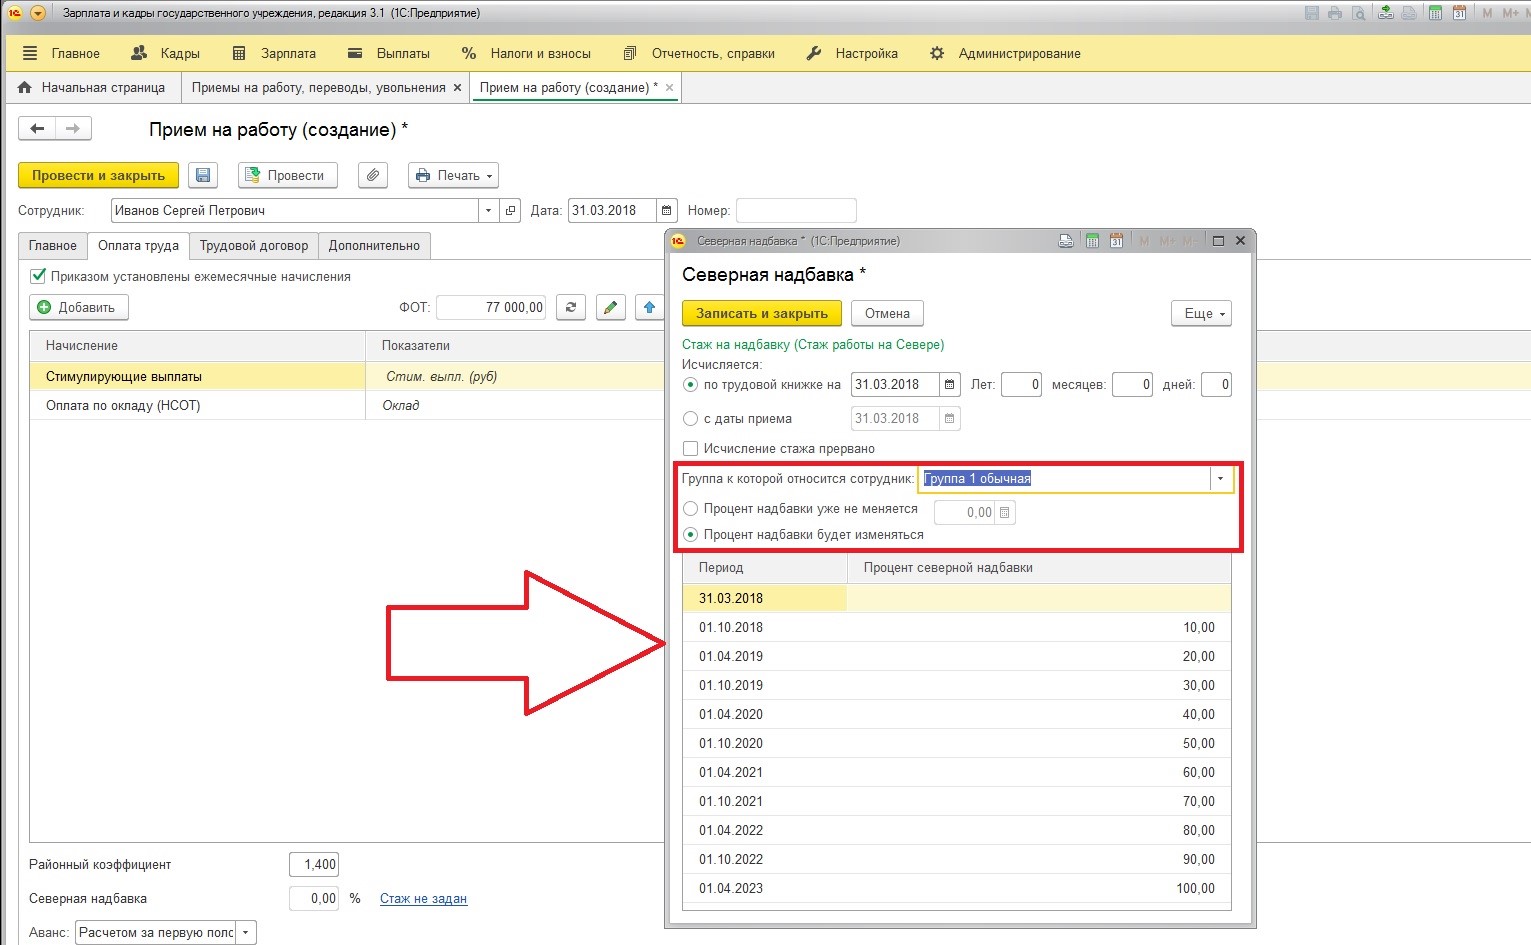This screenshot has width=1531, height=945.
Task: Select the 'Оплата по окладу (НСОТ)' row
Action: point(348,405)
